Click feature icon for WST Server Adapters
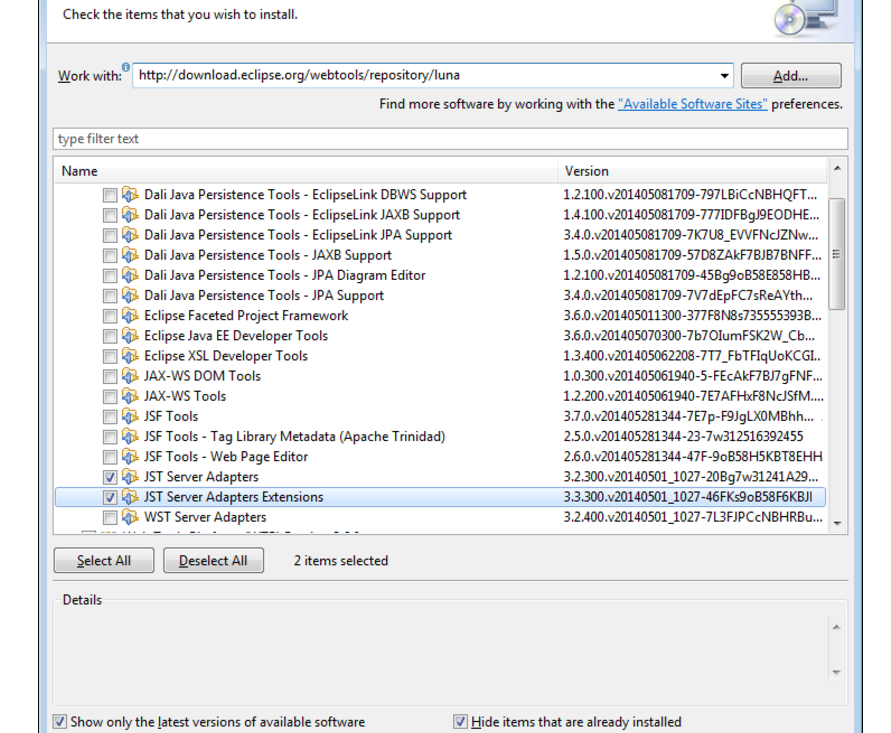891x733 pixels. (x=130, y=518)
